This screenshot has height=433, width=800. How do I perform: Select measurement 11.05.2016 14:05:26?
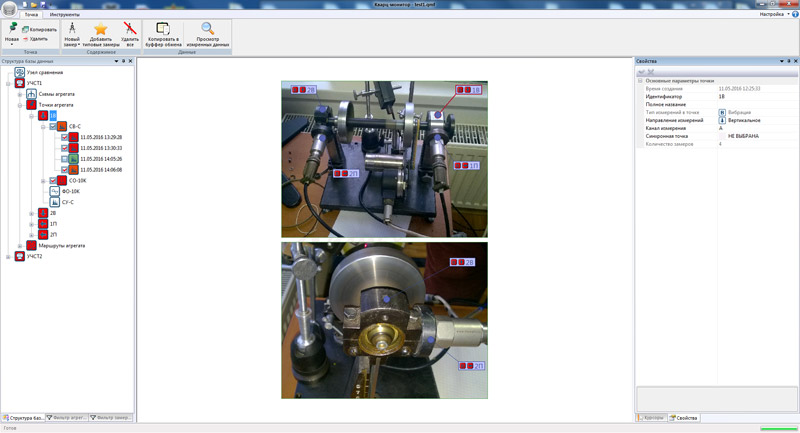coord(101,159)
